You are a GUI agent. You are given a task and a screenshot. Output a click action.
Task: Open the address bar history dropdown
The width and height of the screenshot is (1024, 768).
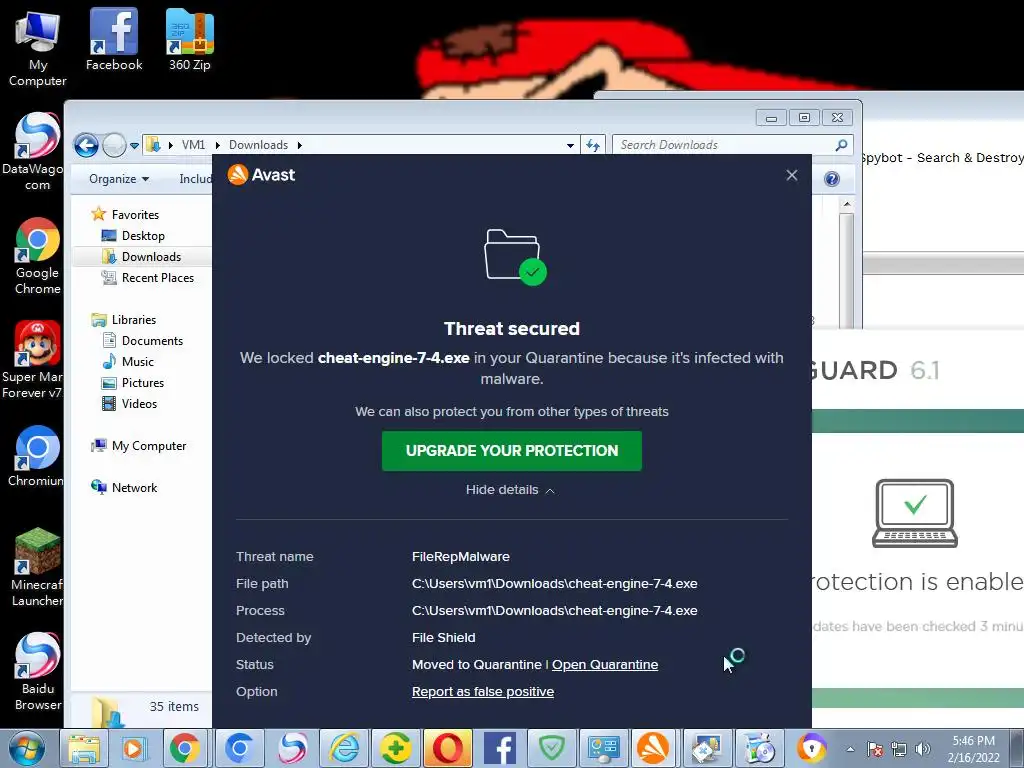click(x=570, y=145)
